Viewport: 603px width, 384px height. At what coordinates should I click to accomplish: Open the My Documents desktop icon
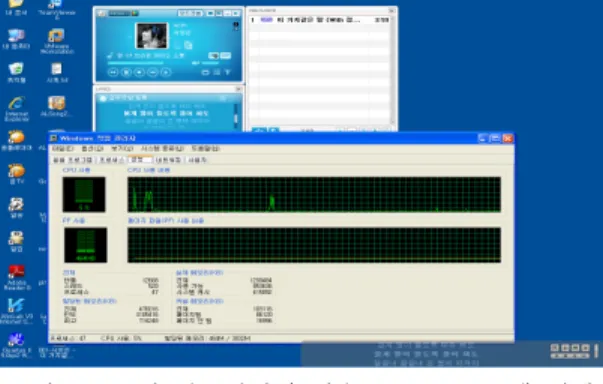[16, 7]
